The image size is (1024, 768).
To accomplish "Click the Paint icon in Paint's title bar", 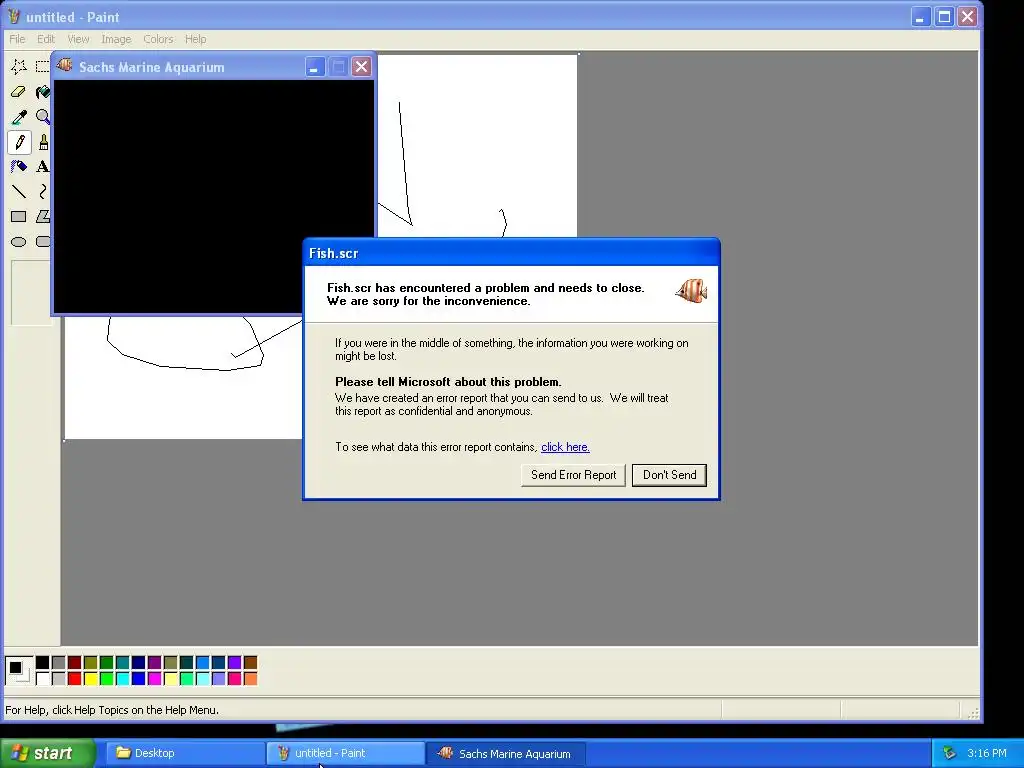I will (13, 16).
